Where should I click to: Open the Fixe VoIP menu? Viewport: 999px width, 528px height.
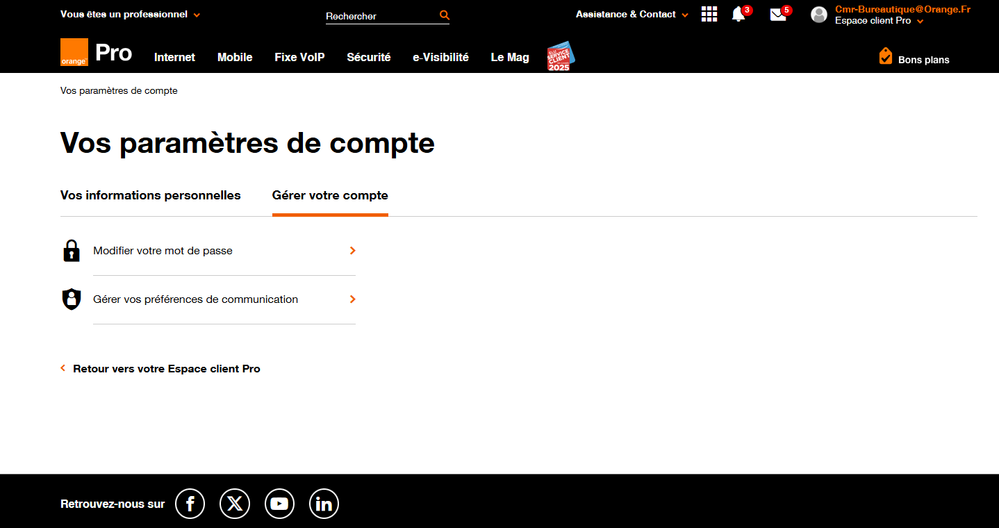[299, 57]
